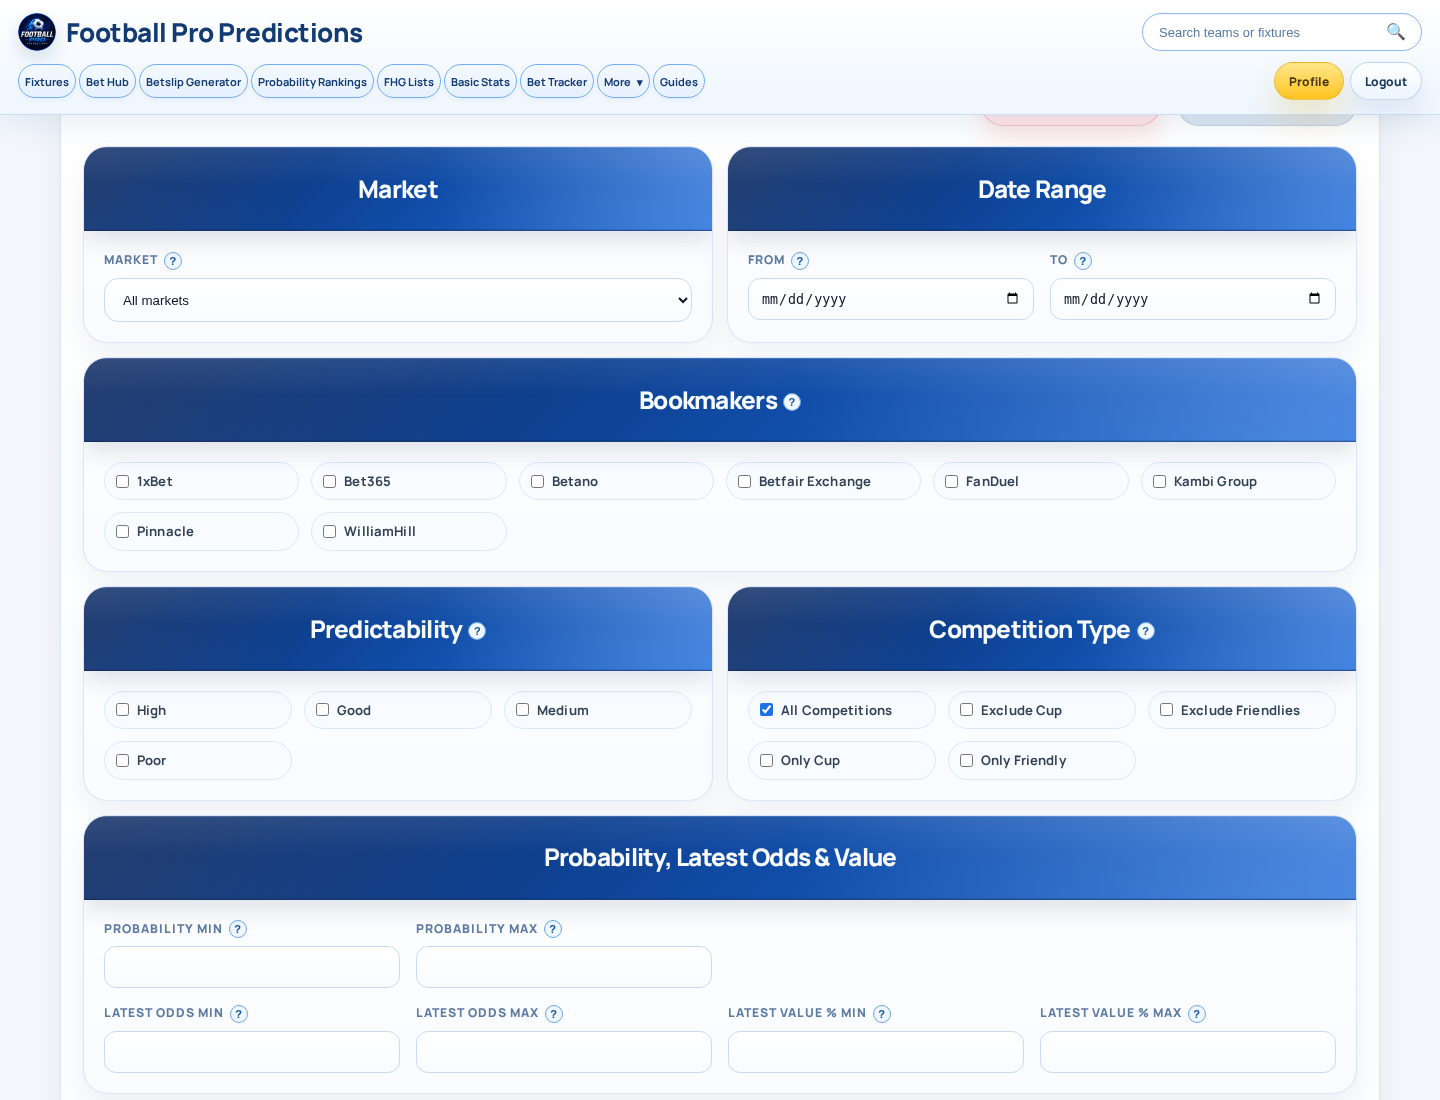
Task: Click the Latest Value % Min input box
Action: pyautogui.click(x=876, y=1052)
